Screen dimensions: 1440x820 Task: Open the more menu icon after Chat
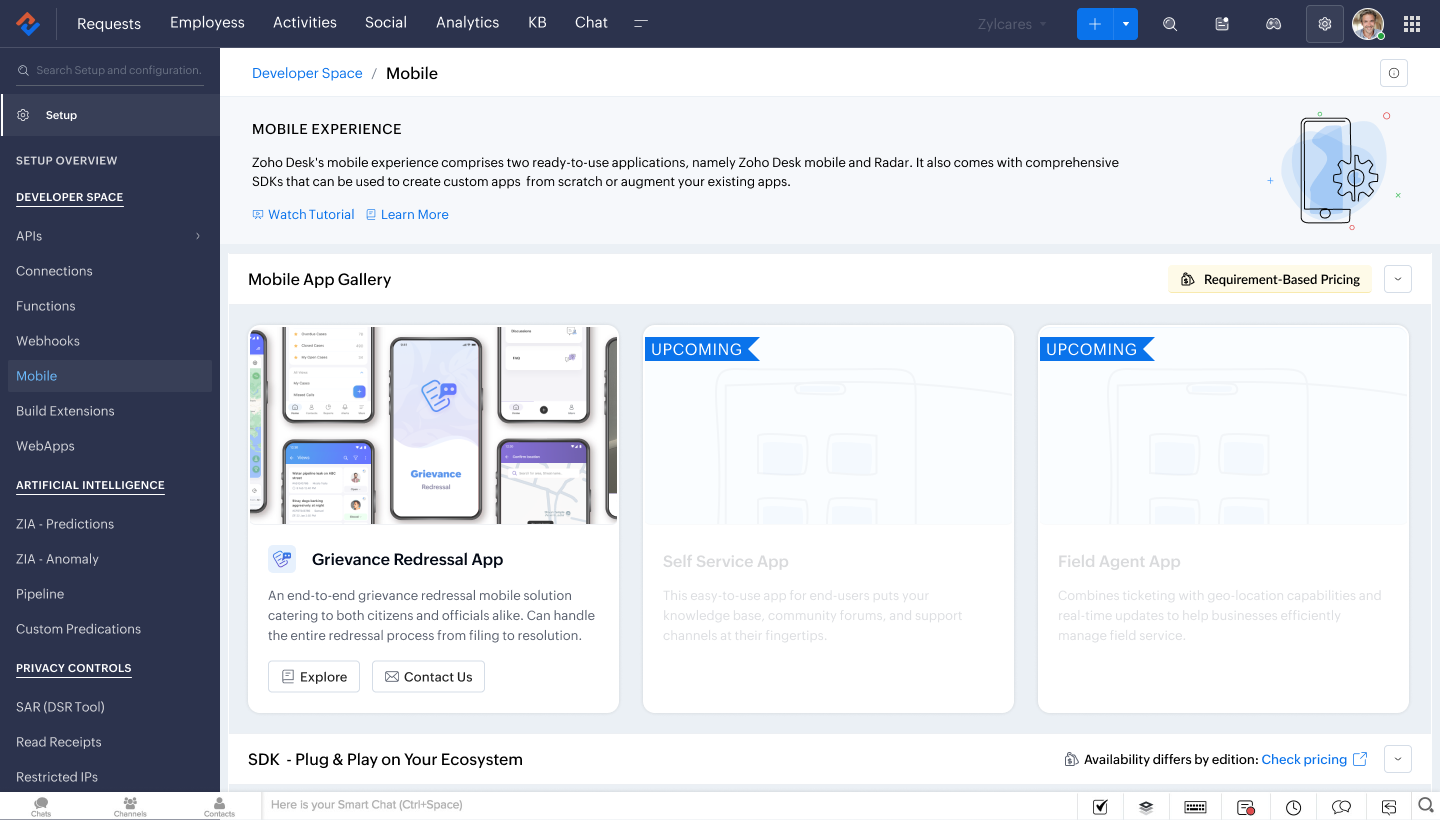pyautogui.click(x=641, y=23)
